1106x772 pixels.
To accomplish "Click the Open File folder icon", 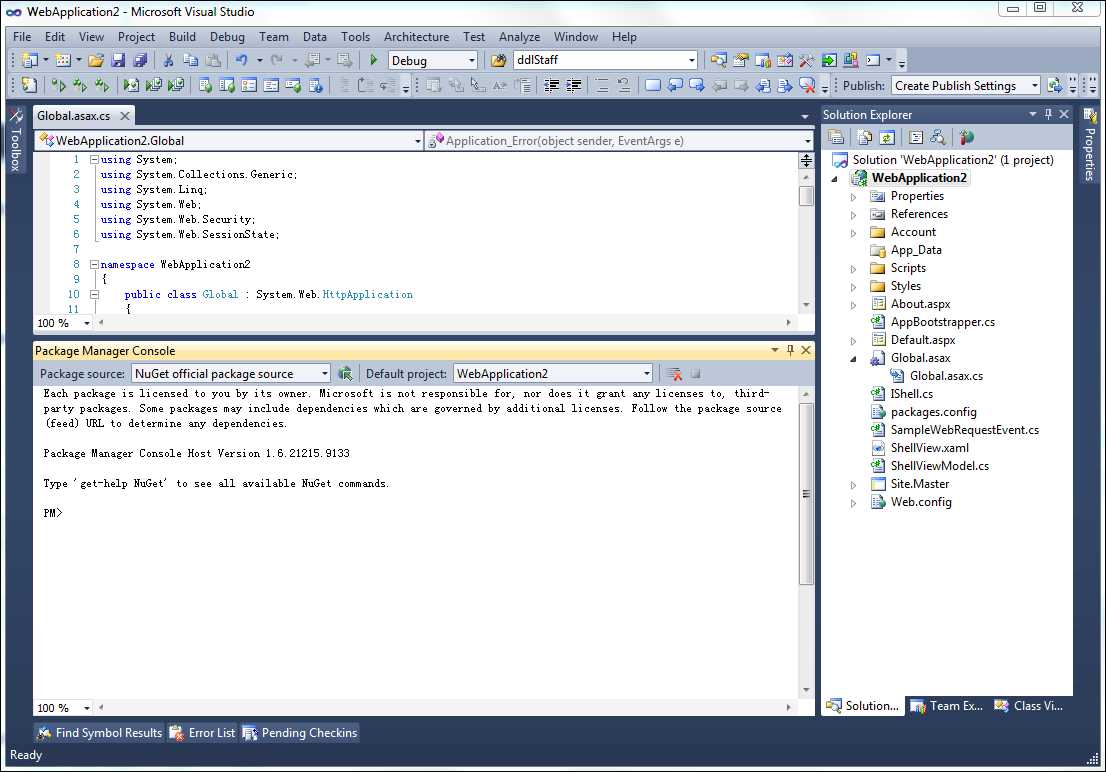I will (x=96, y=61).
